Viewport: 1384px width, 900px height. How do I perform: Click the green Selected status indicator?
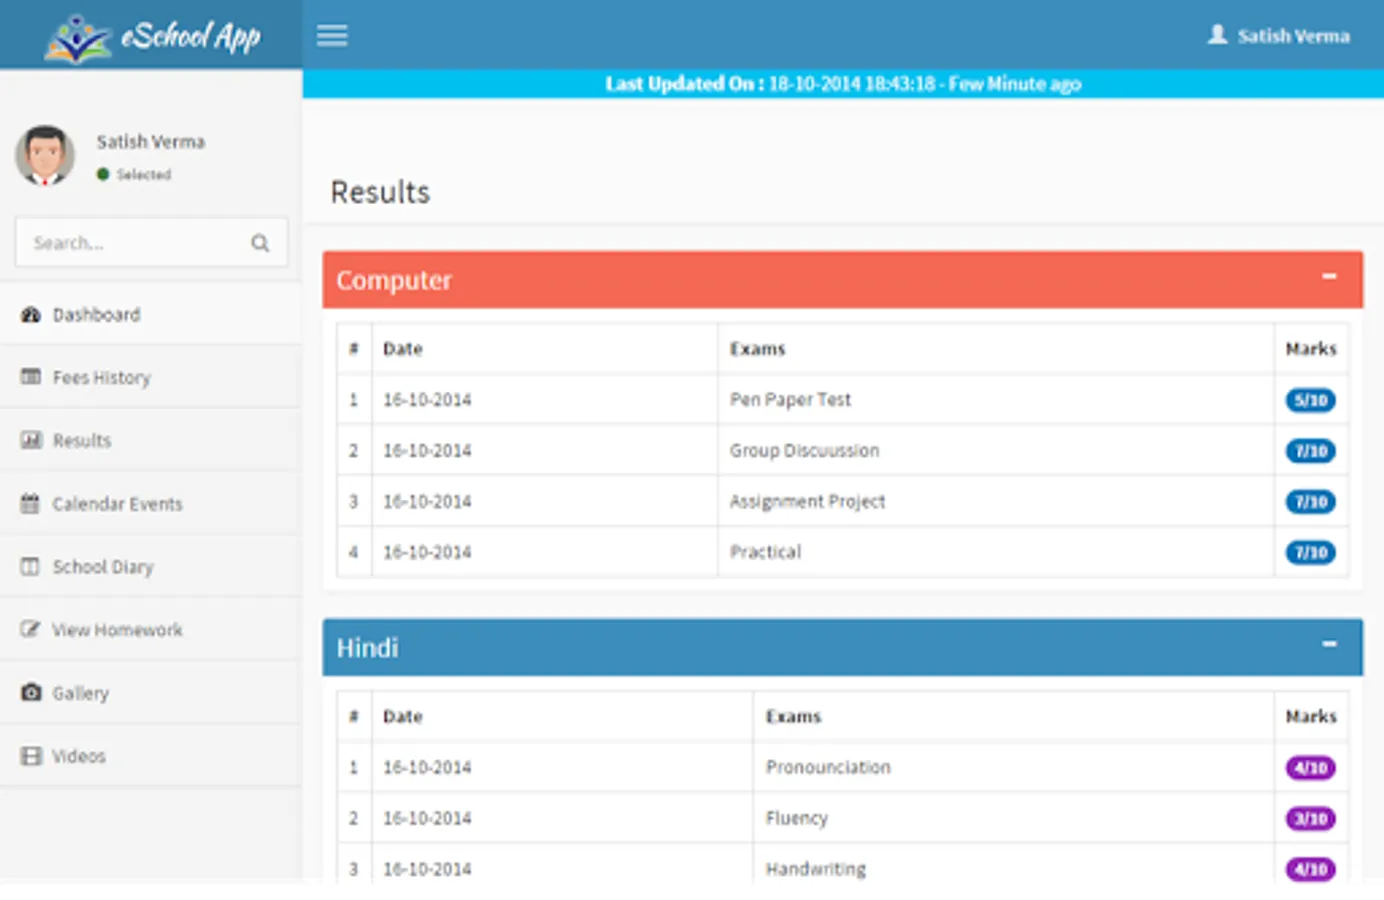tap(102, 174)
